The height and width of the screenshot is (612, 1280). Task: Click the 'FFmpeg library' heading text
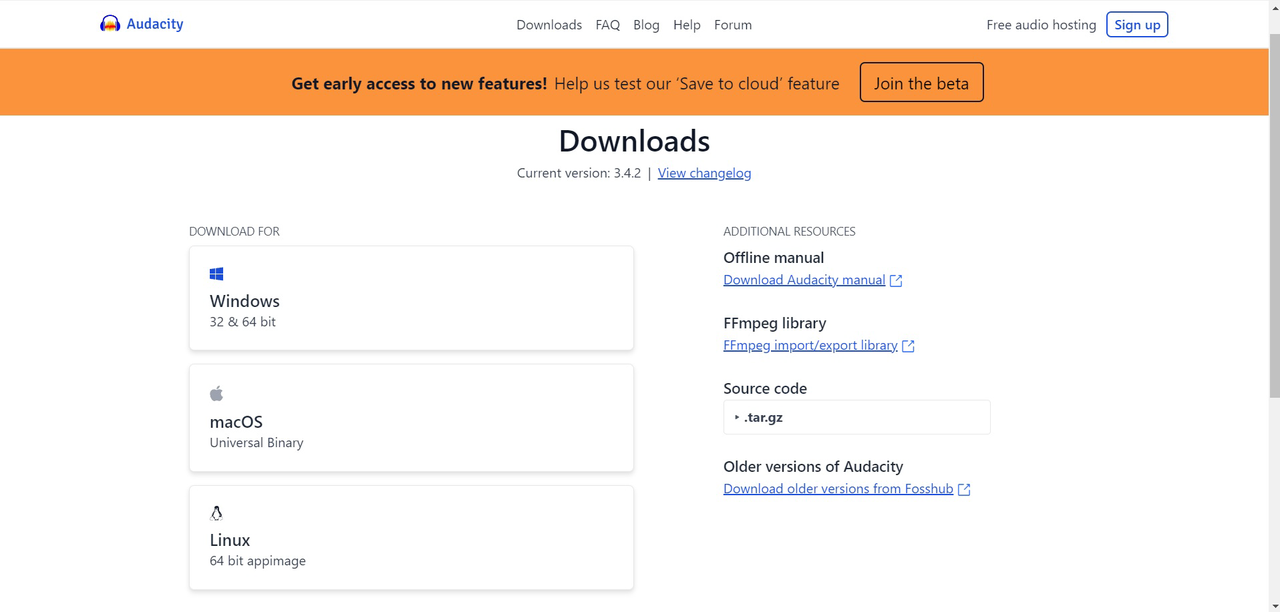[x=775, y=323]
